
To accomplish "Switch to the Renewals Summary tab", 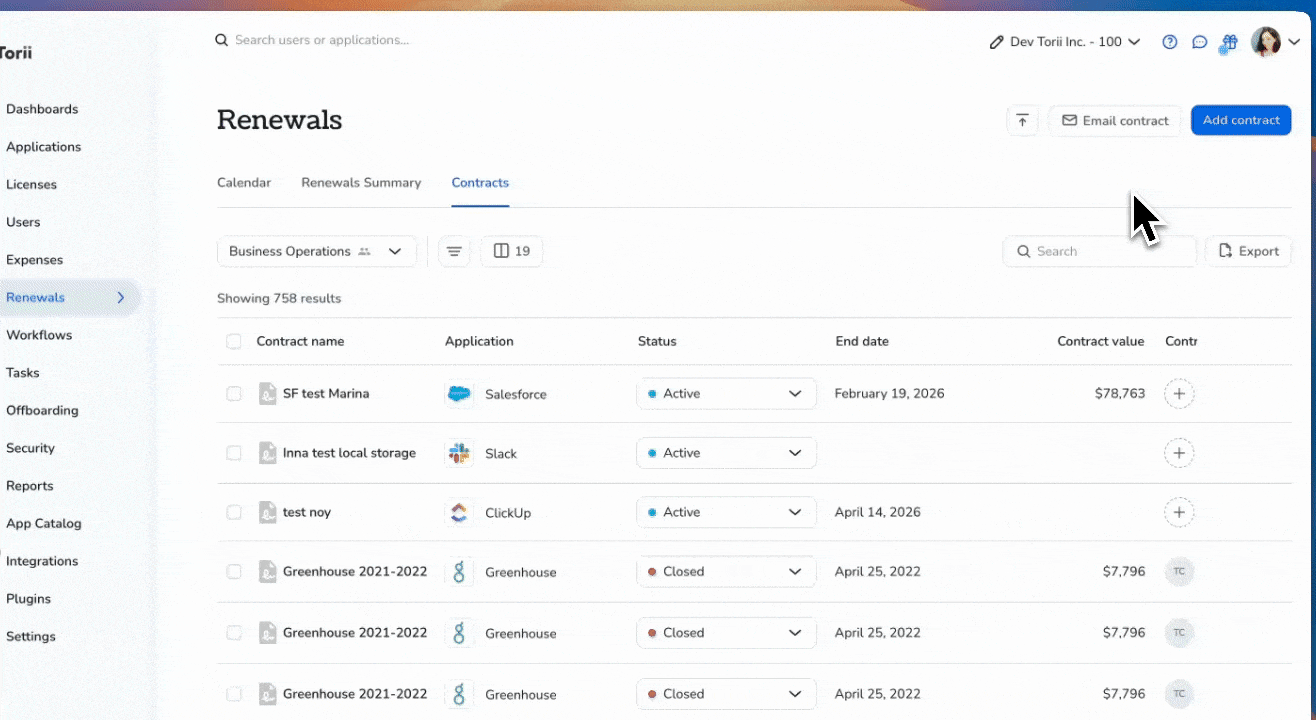I will (361, 183).
